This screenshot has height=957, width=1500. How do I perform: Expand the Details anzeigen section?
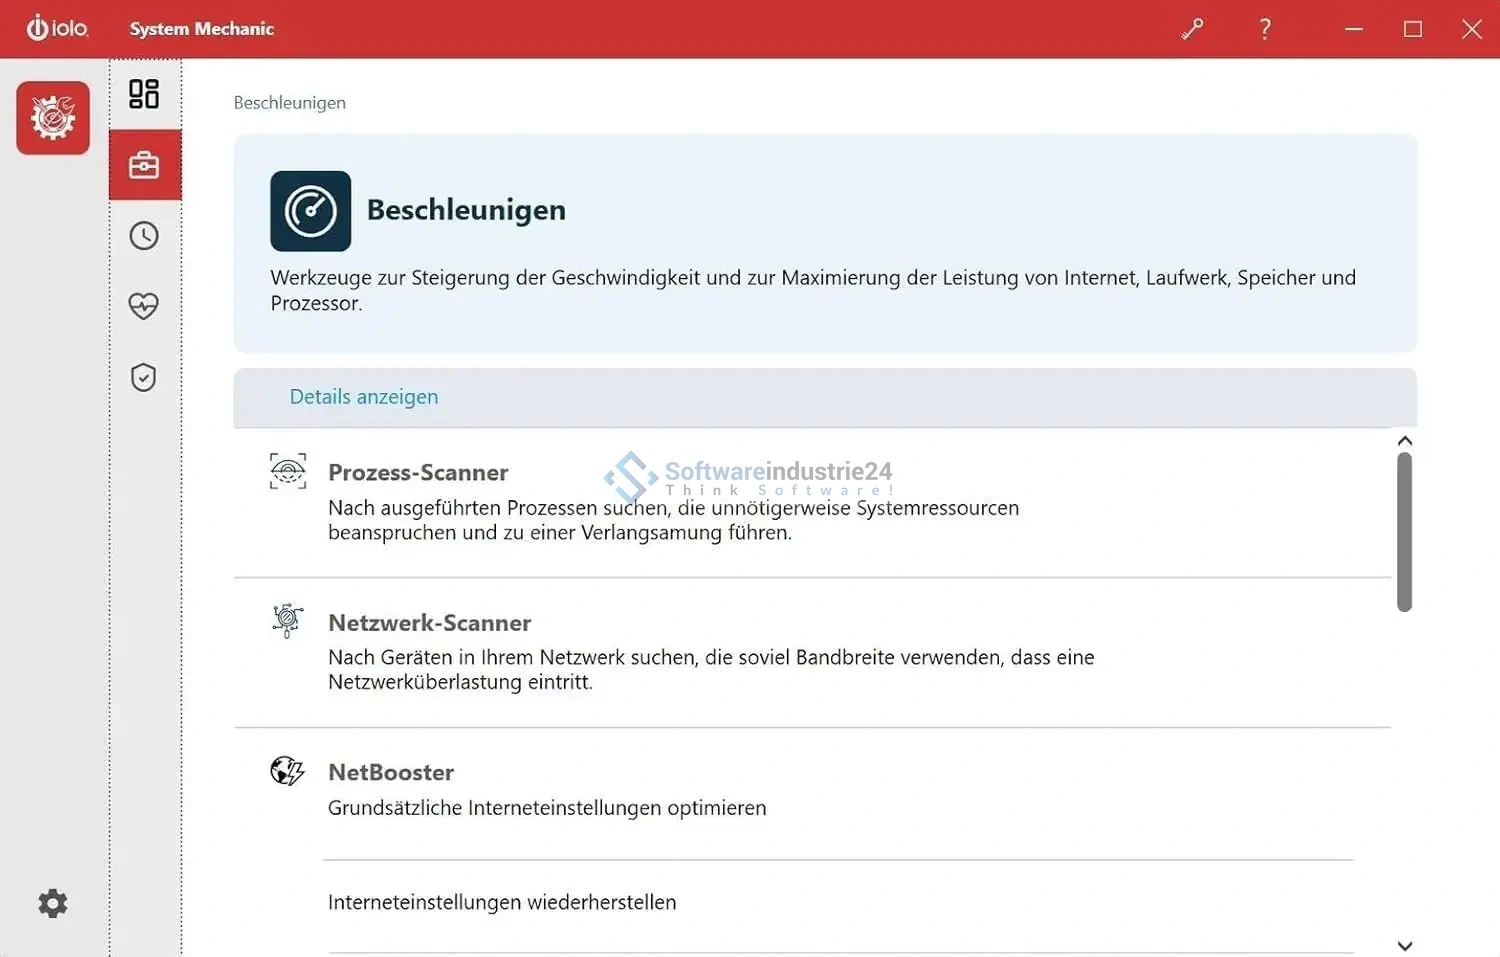tap(364, 397)
